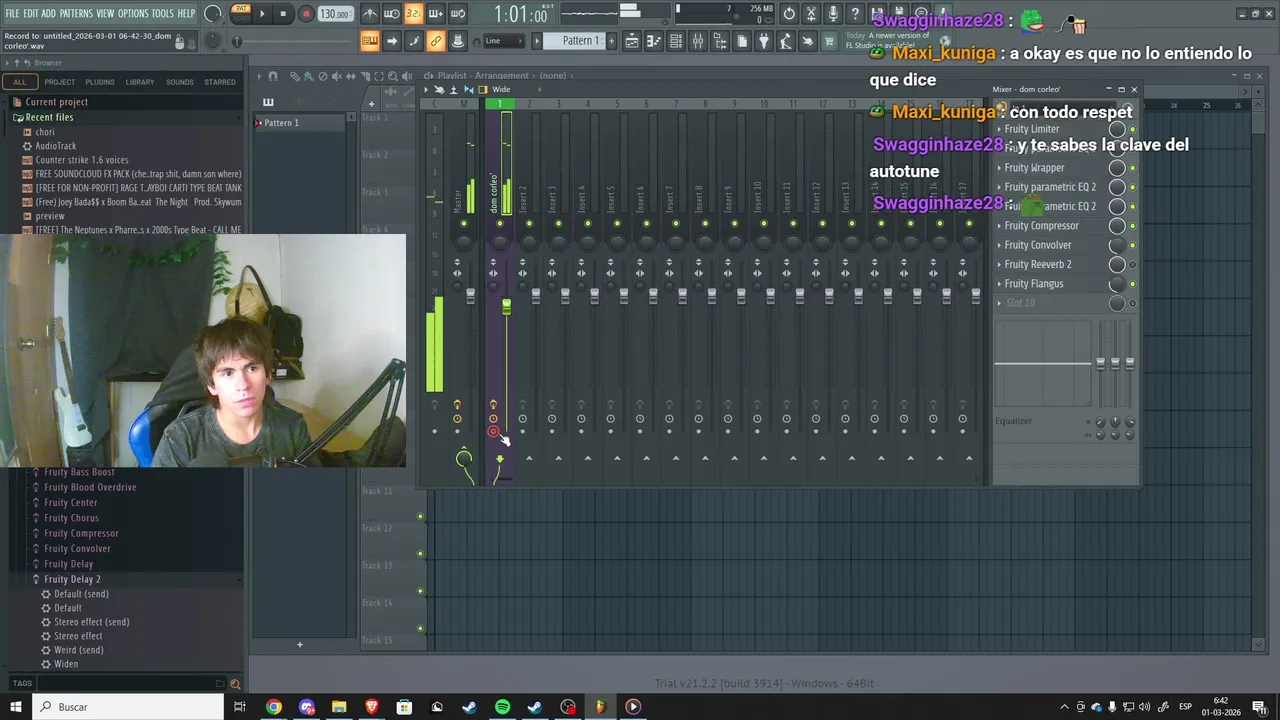The width and height of the screenshot is (1280, 720).
Task: Open the FILE menu
Action: [x=13, y=13]
